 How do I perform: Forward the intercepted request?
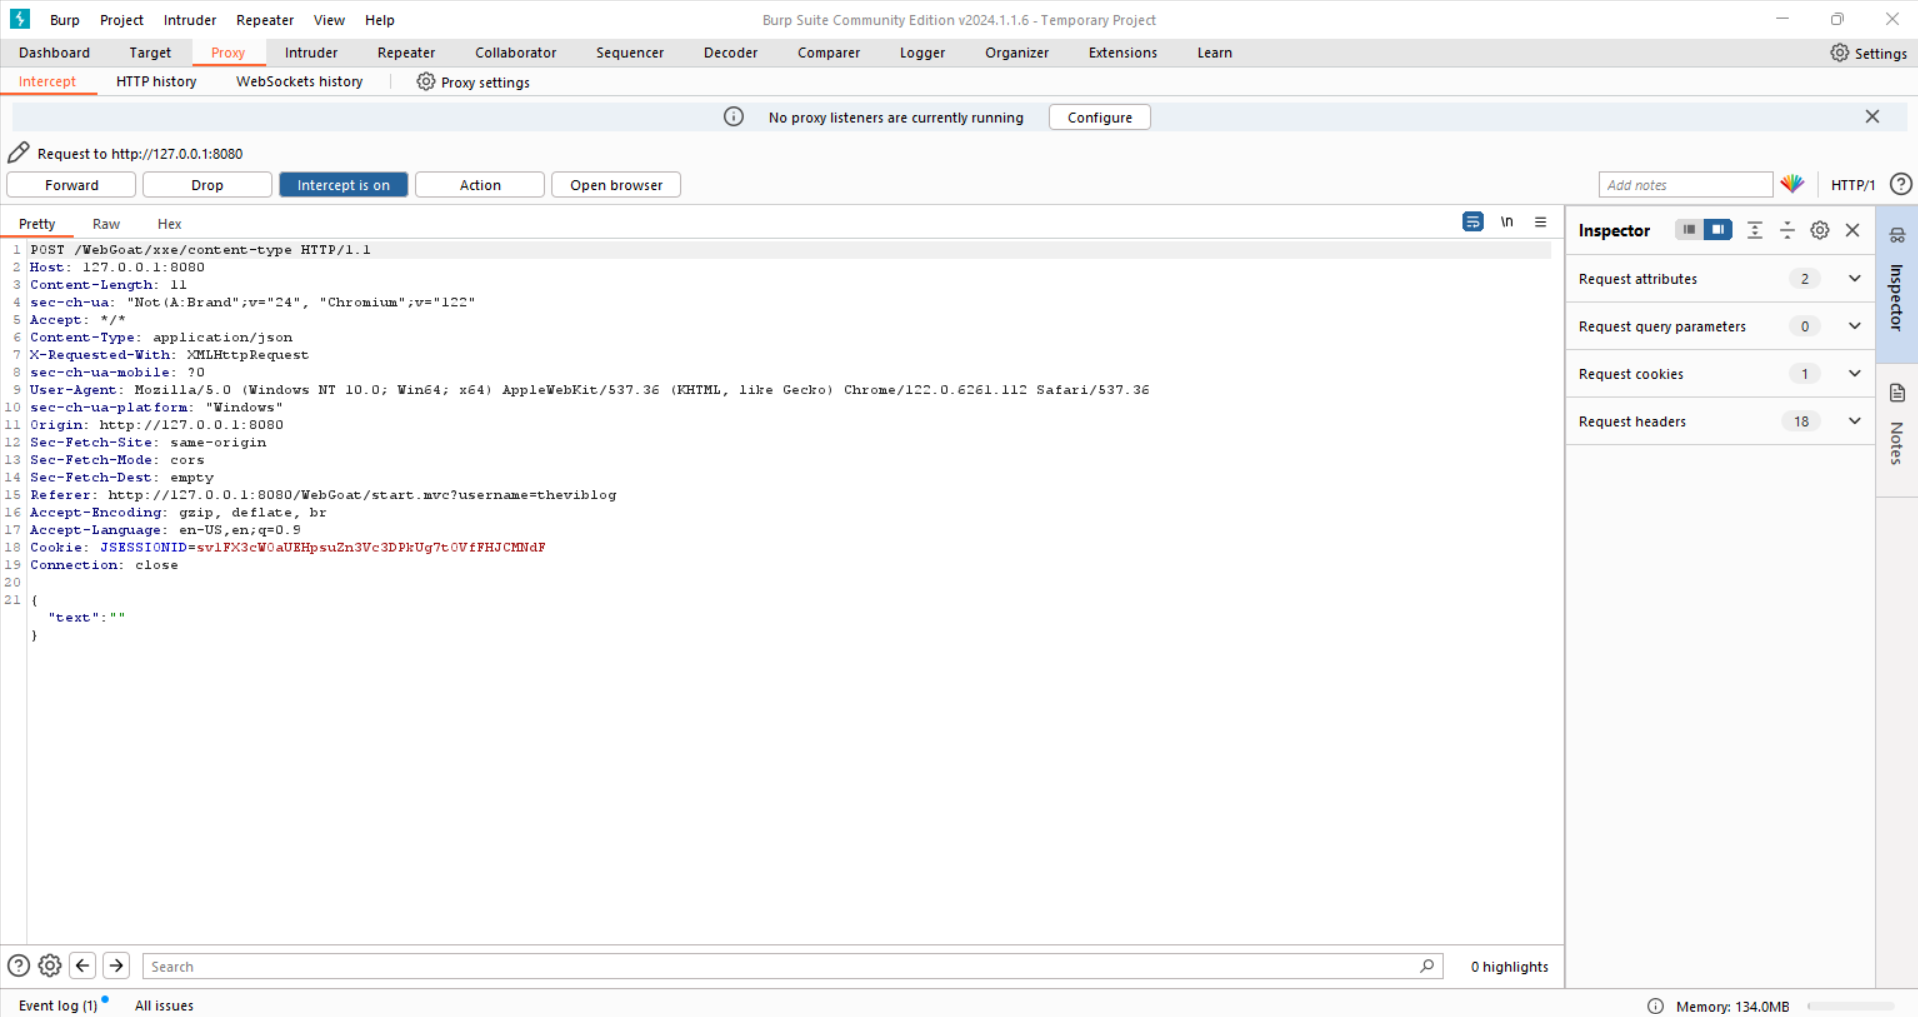click(71, 185)
